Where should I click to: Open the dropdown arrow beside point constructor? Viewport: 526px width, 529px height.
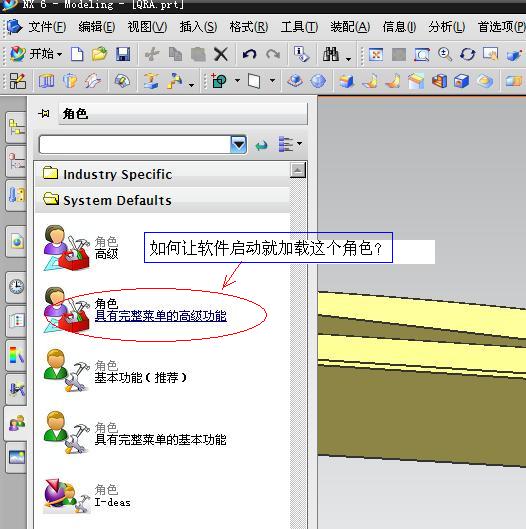click(x=237, y=81)
